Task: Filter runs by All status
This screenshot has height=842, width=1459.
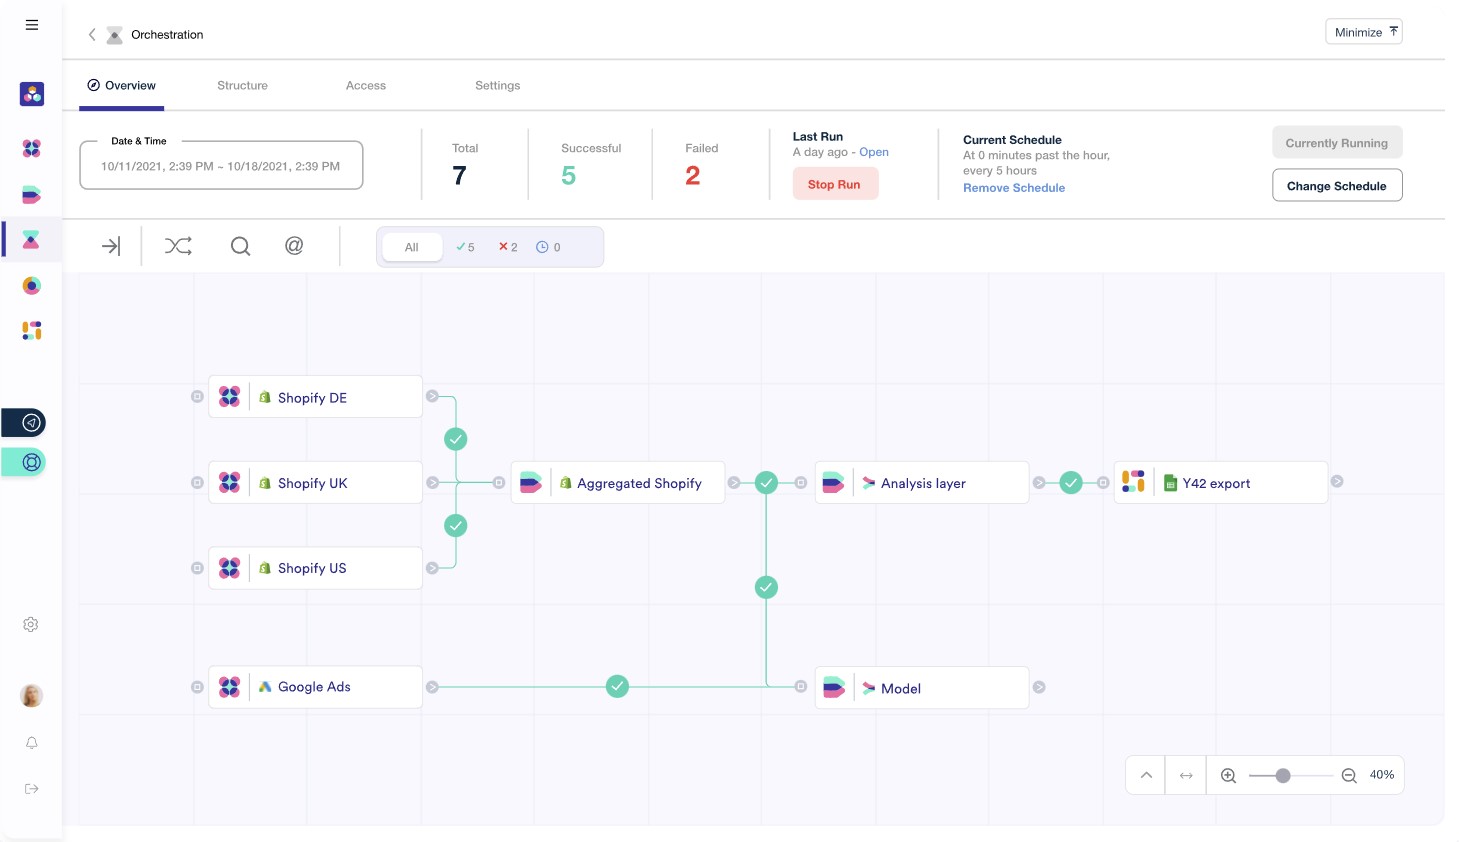Action: [x=412, y=248]
